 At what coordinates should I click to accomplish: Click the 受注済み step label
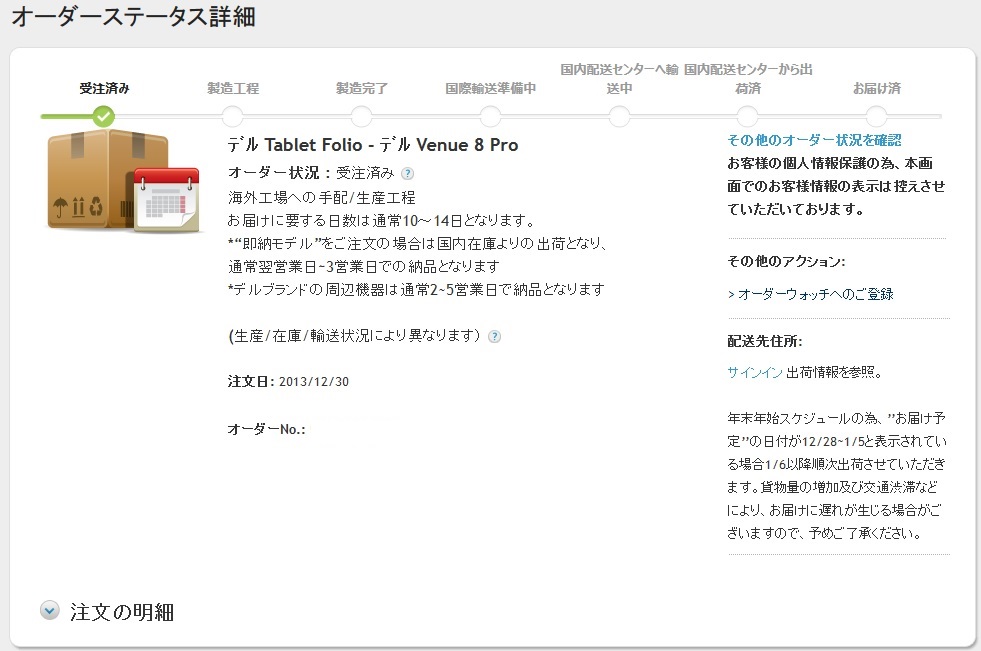coord(104,88)
